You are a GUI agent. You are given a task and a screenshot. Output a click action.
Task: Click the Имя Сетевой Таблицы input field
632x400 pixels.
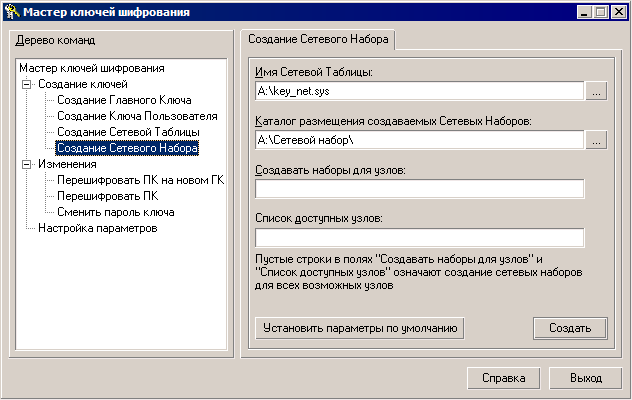click(x=420, y=91)
